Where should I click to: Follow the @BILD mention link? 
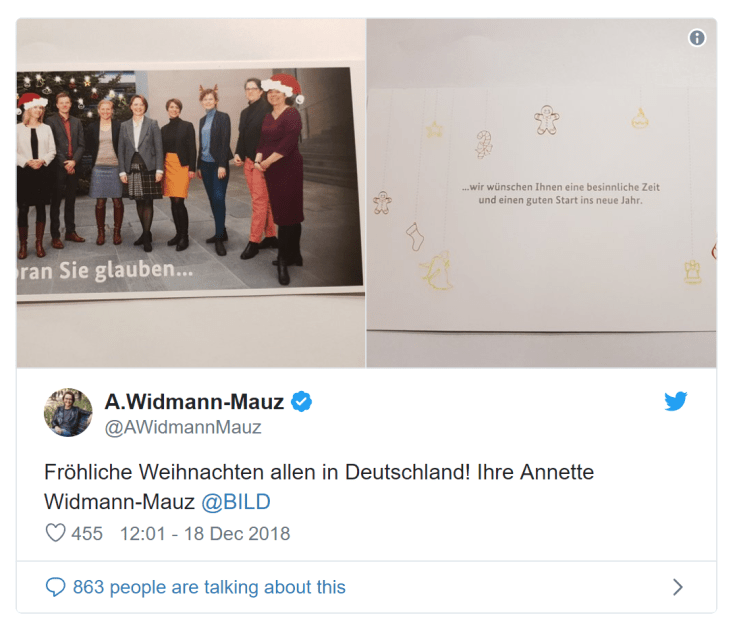[x=236, y=502]
